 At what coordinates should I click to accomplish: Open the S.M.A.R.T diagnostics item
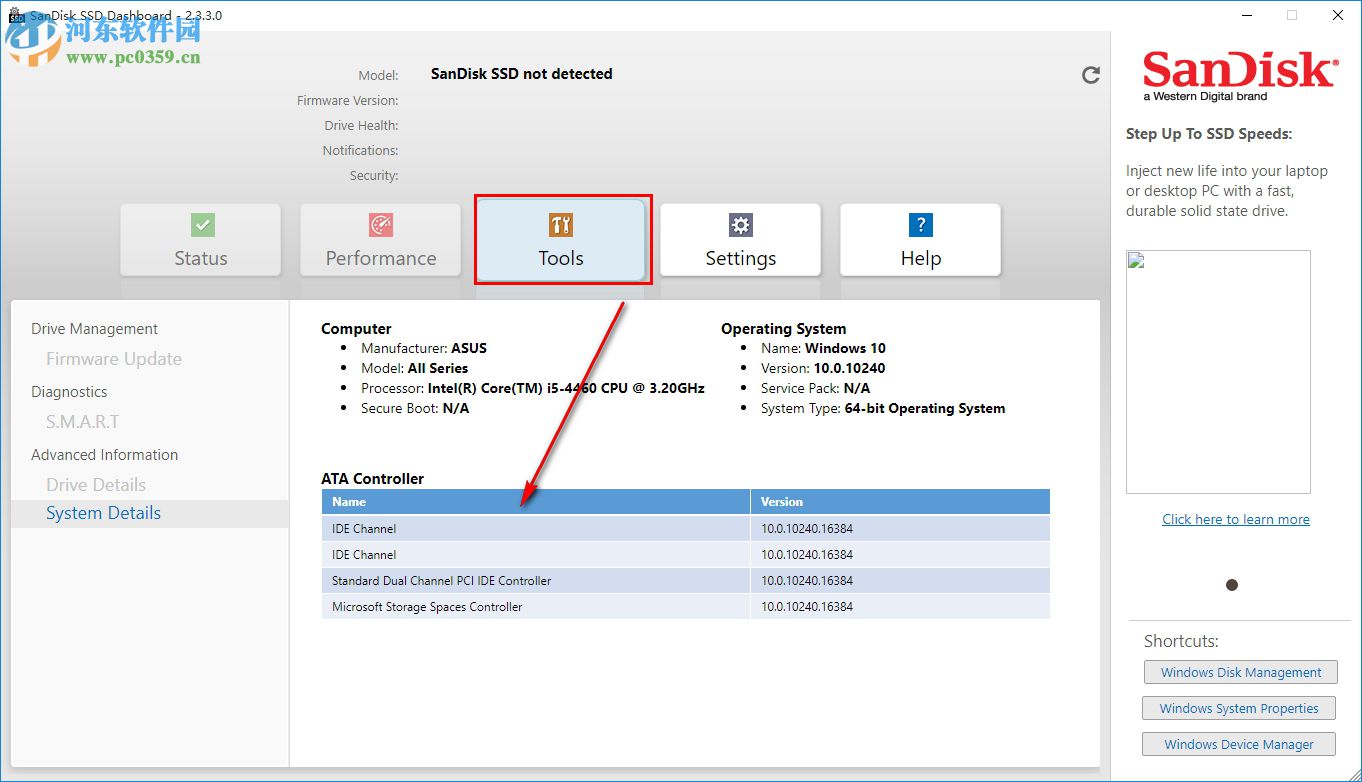click(x=82, y=422)
